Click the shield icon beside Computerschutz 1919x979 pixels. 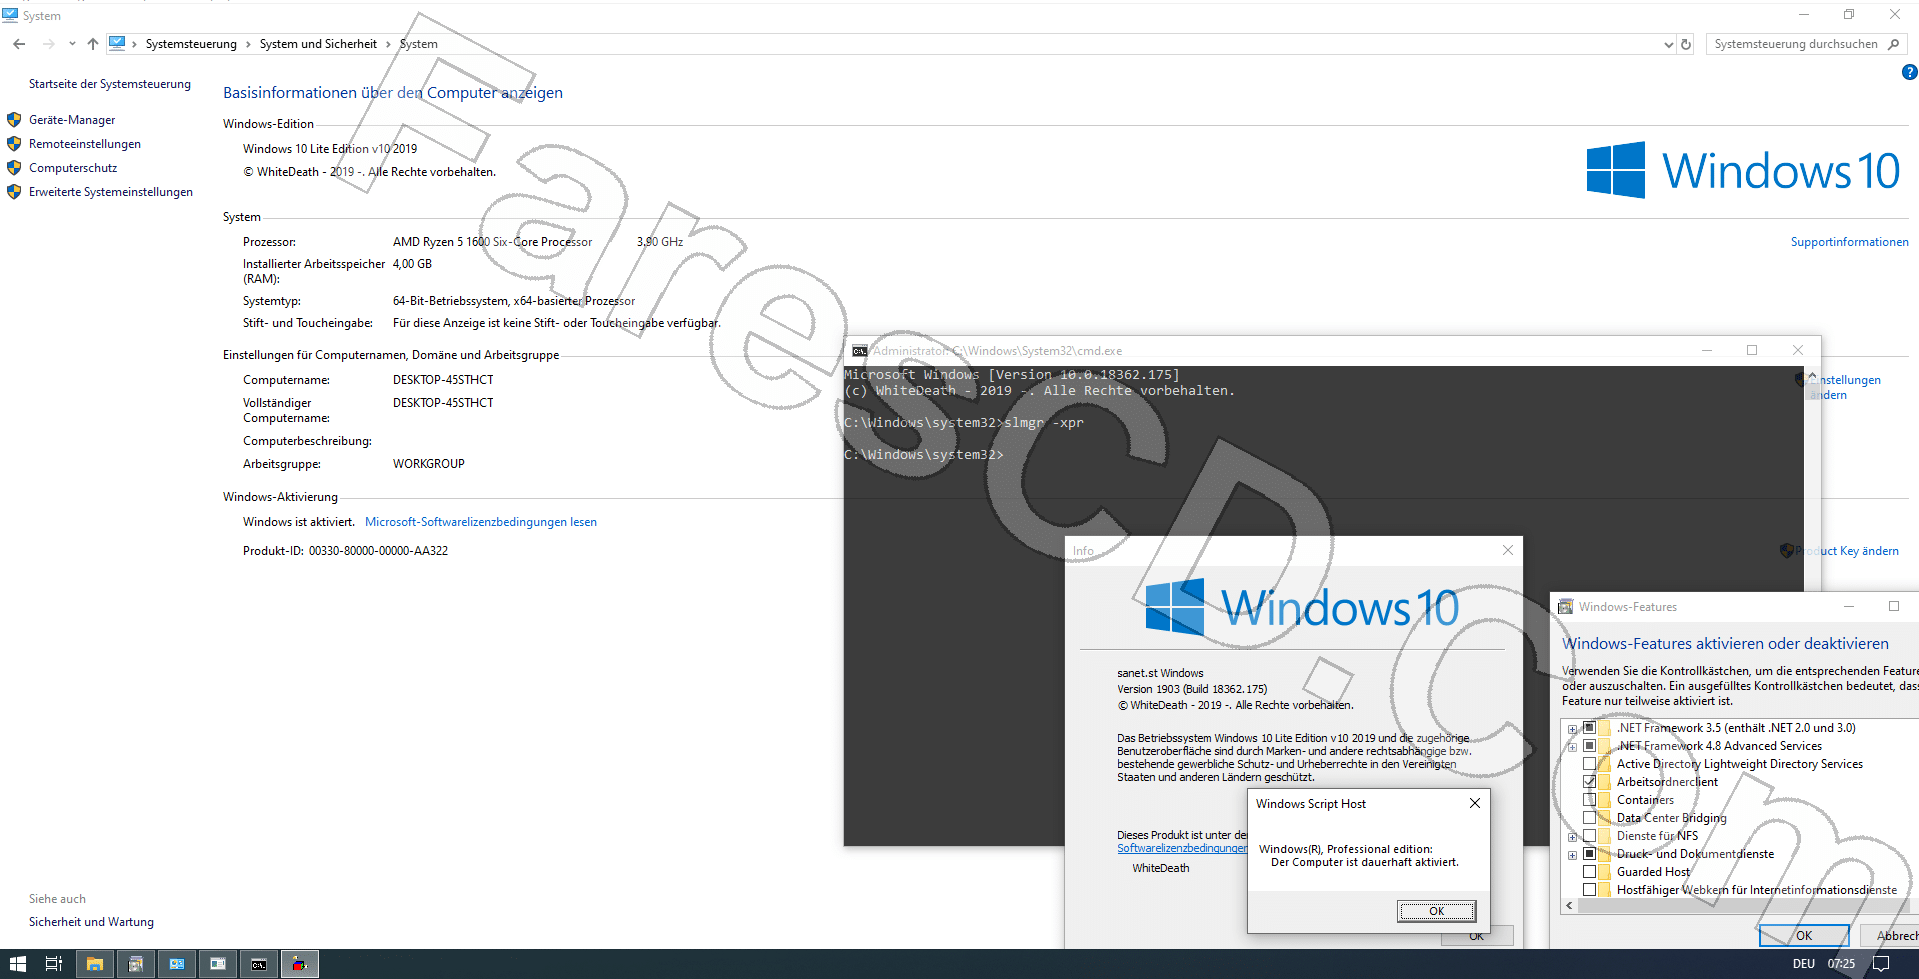(x=14, y=168)
